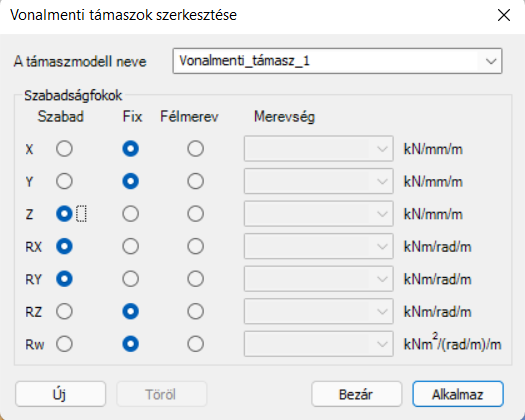525x420 pixels.
Task: Click the Alkalmaz button
Action: (x=458, y=394)
